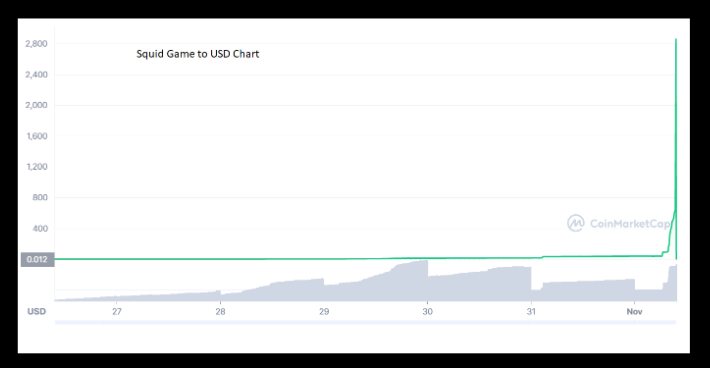Click the green price spike peak
The image size is (710, 368).
pyautogui.click(x=676, y=40)
